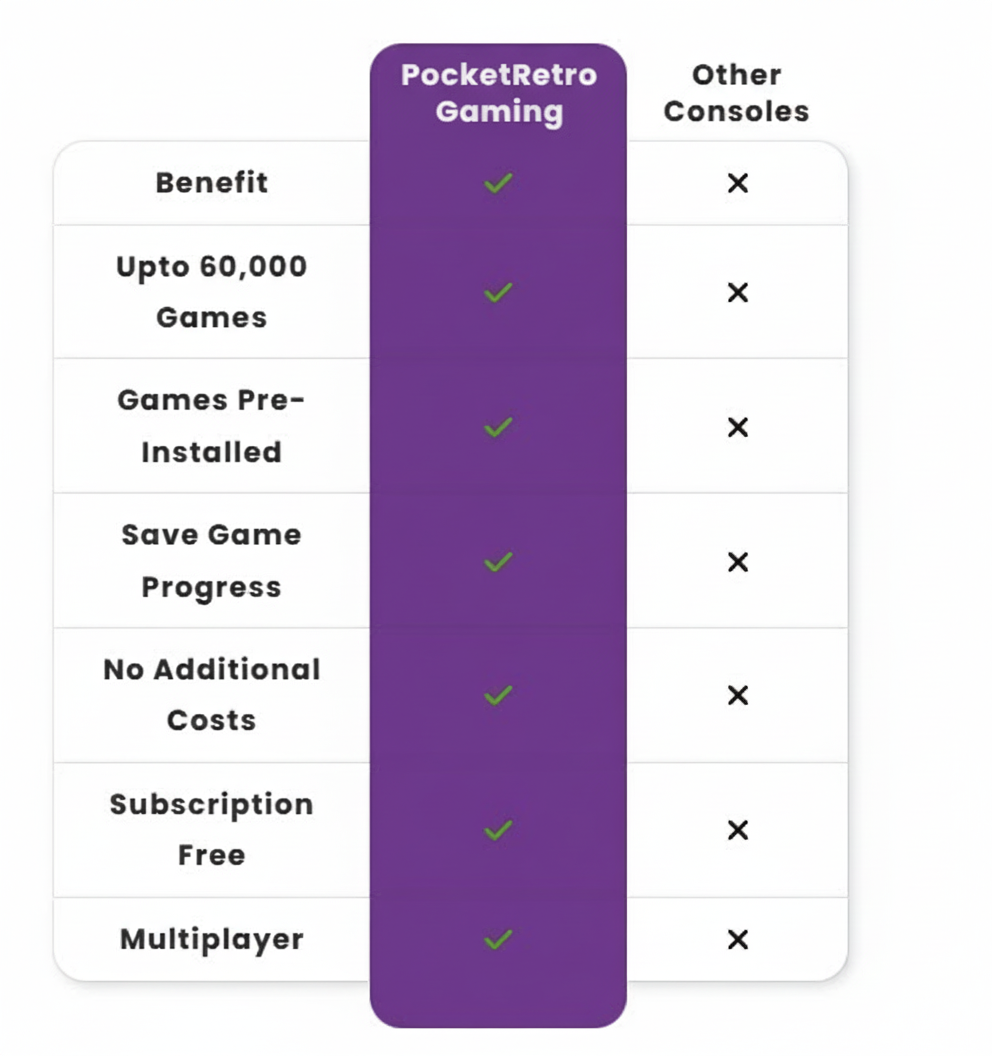Click the Multiplayer row label
Image resolution: width=992 pixels, height=1056 pixels.
pyautogui.click(x=212, y=939)
